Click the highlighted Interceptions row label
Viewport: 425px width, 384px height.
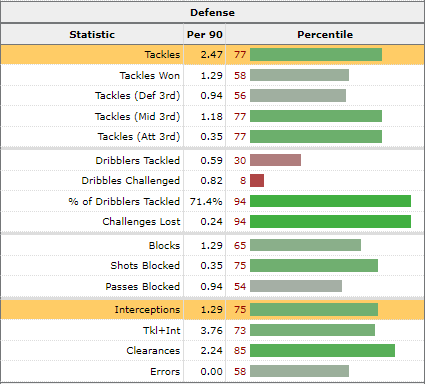(x=147, y=309)
